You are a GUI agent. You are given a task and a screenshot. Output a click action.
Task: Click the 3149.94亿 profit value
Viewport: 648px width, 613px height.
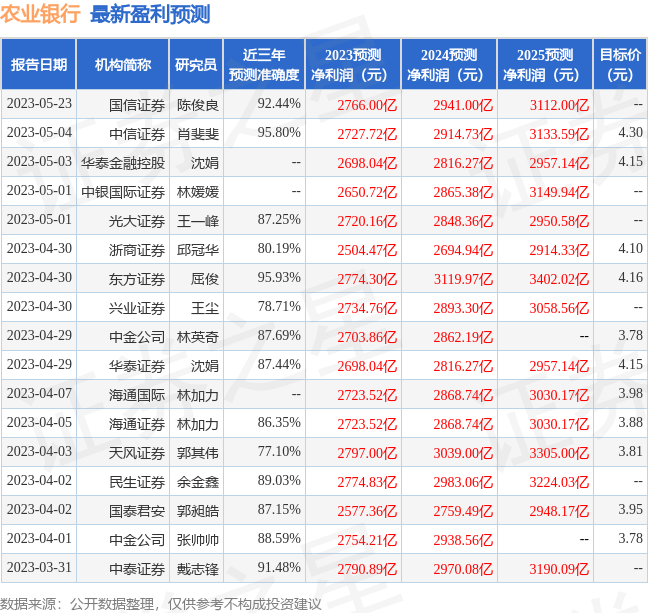tap(559, 192)
